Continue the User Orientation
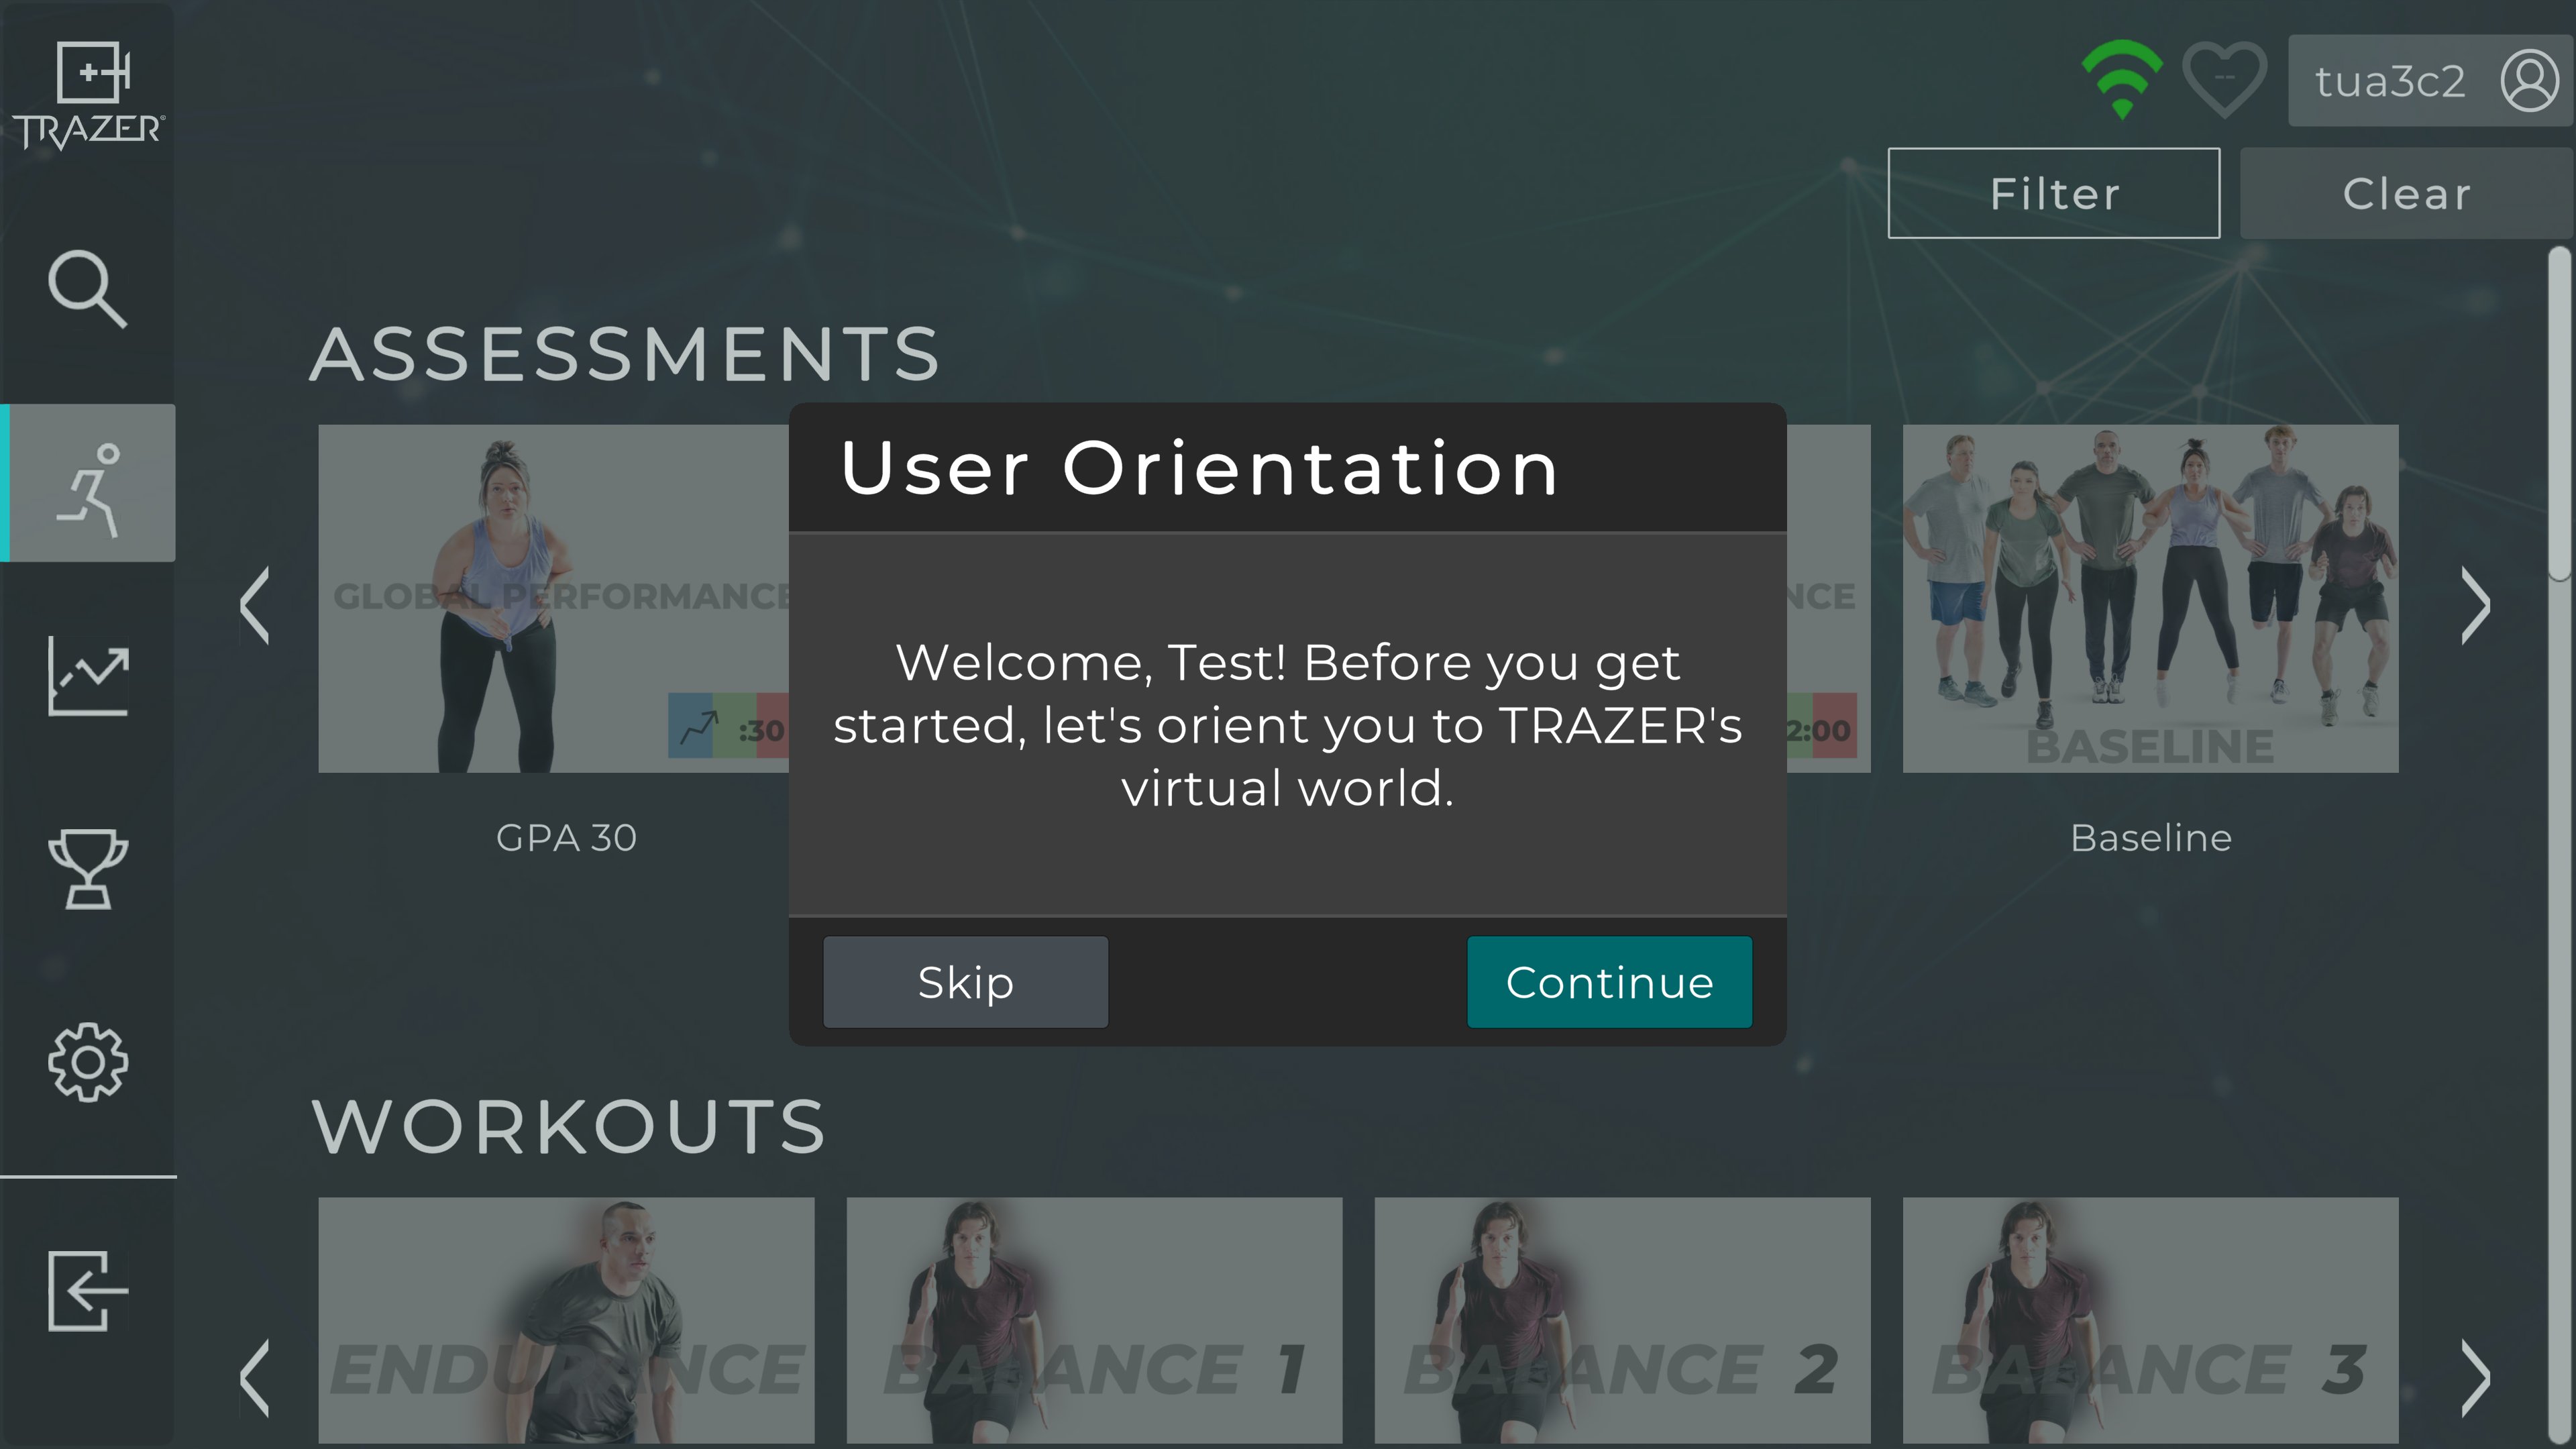Image resolution: width=2576 pixels, height=1449 pixels. [x=1609, y=982]
